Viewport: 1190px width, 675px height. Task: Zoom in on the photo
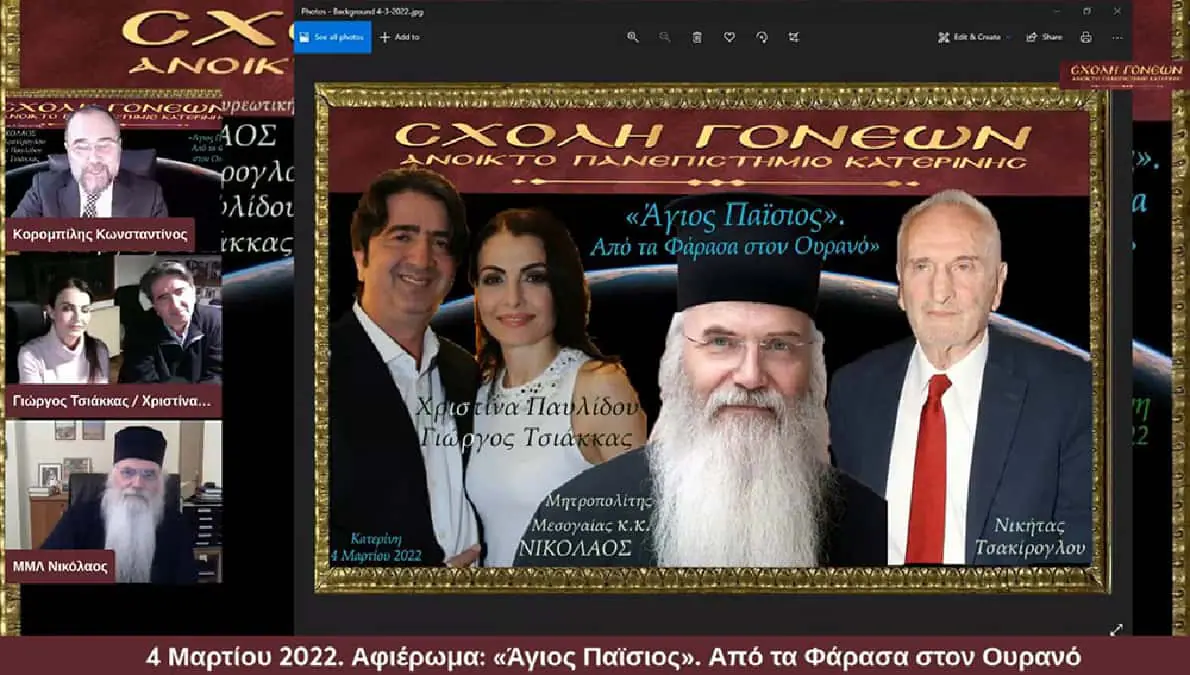click(x=632, y=37)
